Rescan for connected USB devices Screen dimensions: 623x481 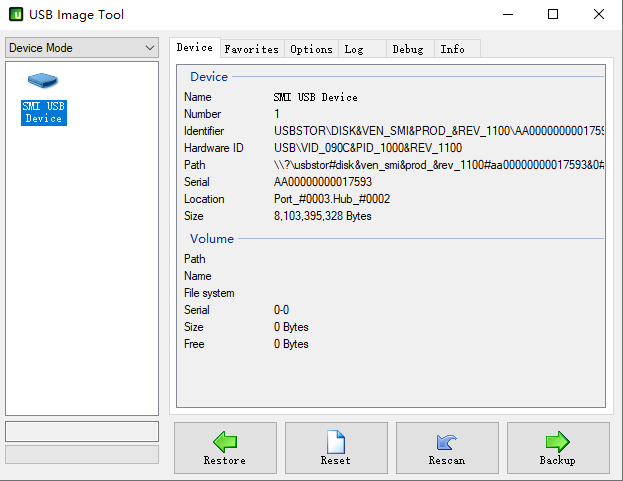[446, 448]
